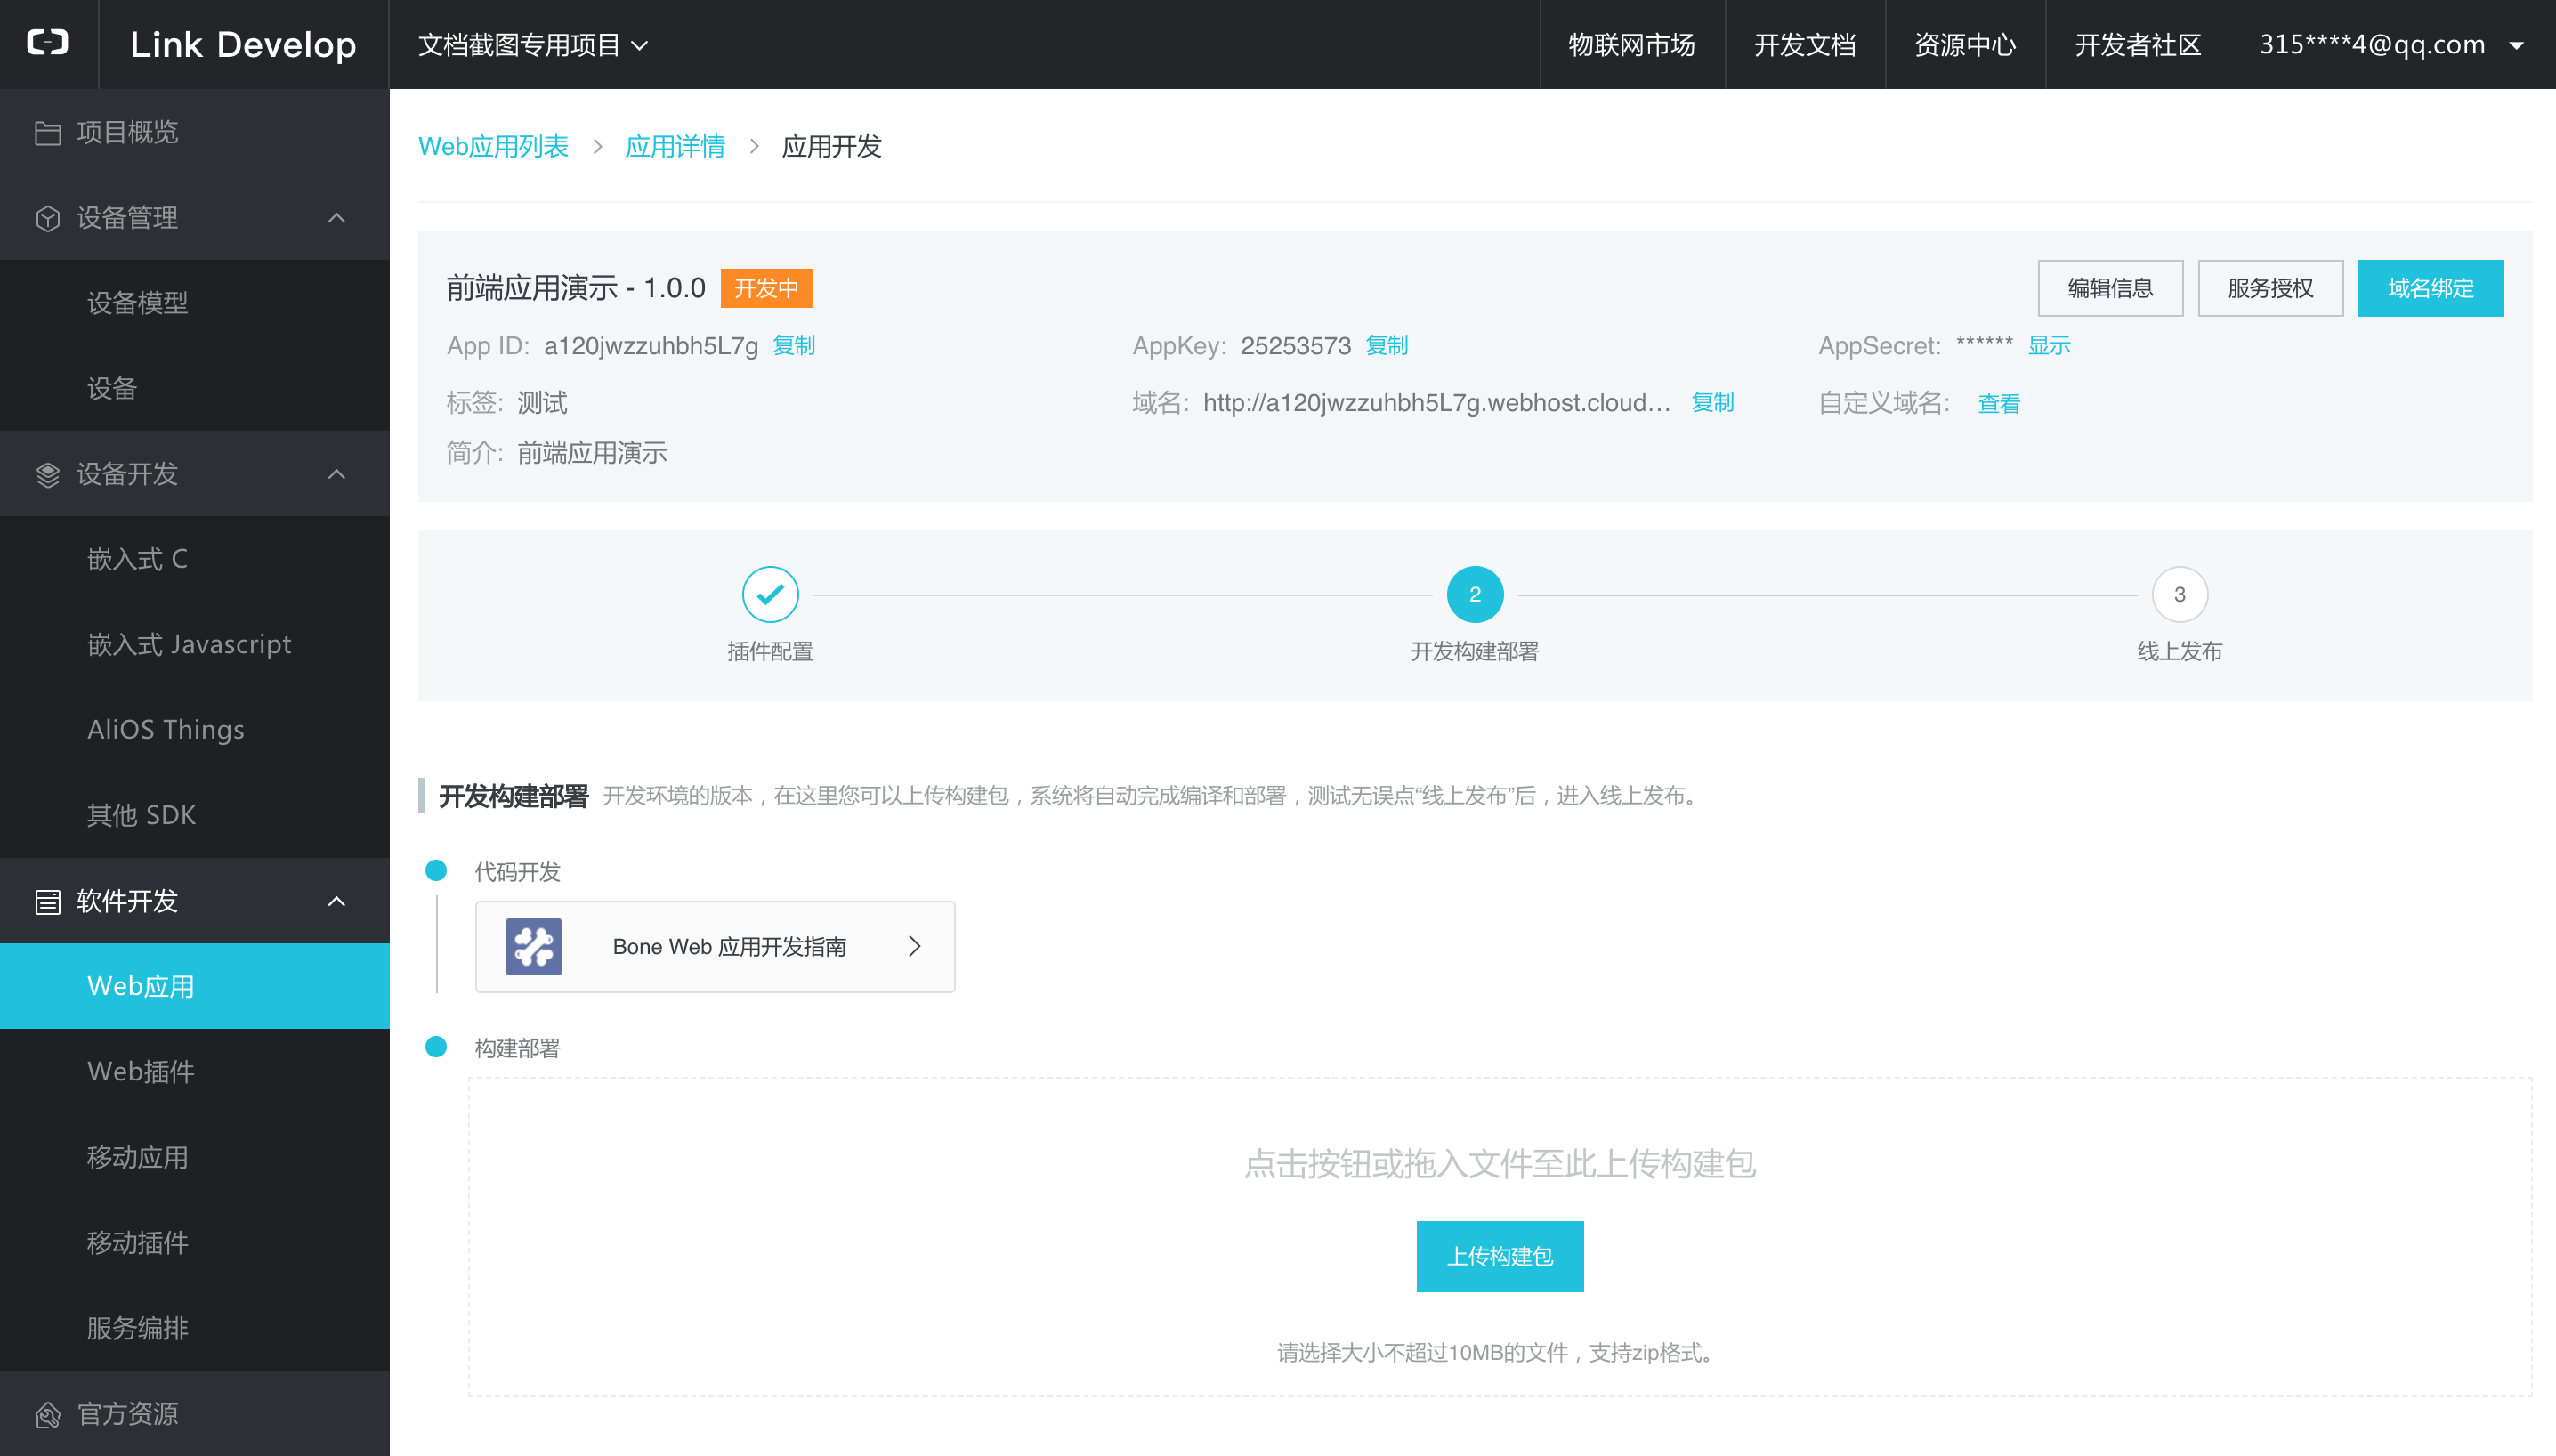Click step 2 circle 开发构建部署
The image size is (2556, 1456).
[1475, 594]
